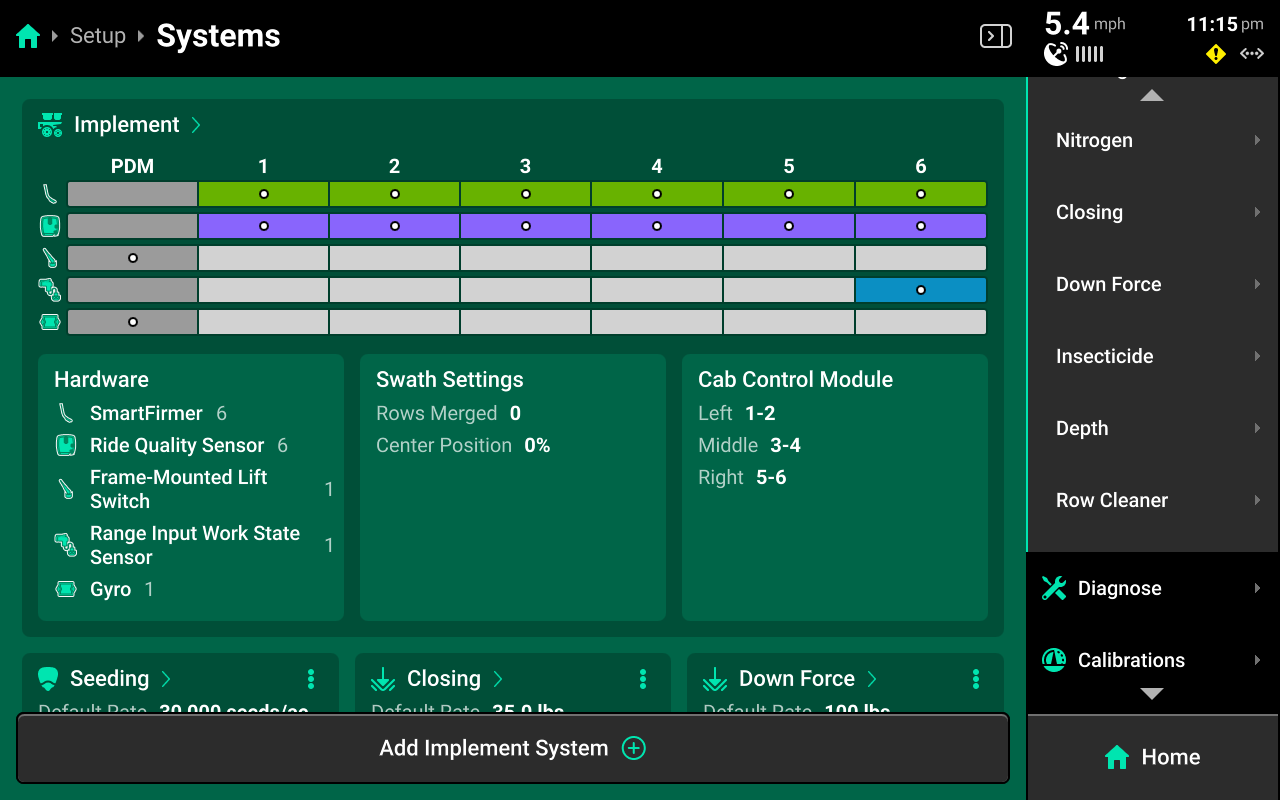Open the Setup breadcrumb

point(98,36)
